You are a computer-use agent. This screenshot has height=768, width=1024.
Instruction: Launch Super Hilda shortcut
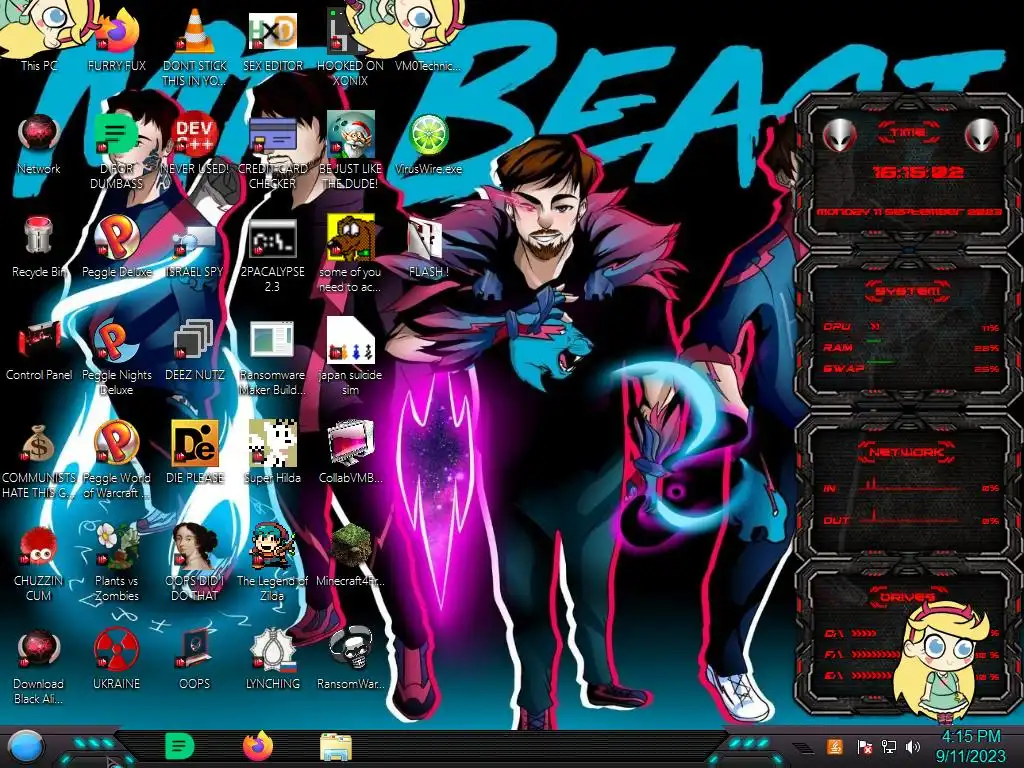[272, 452]
